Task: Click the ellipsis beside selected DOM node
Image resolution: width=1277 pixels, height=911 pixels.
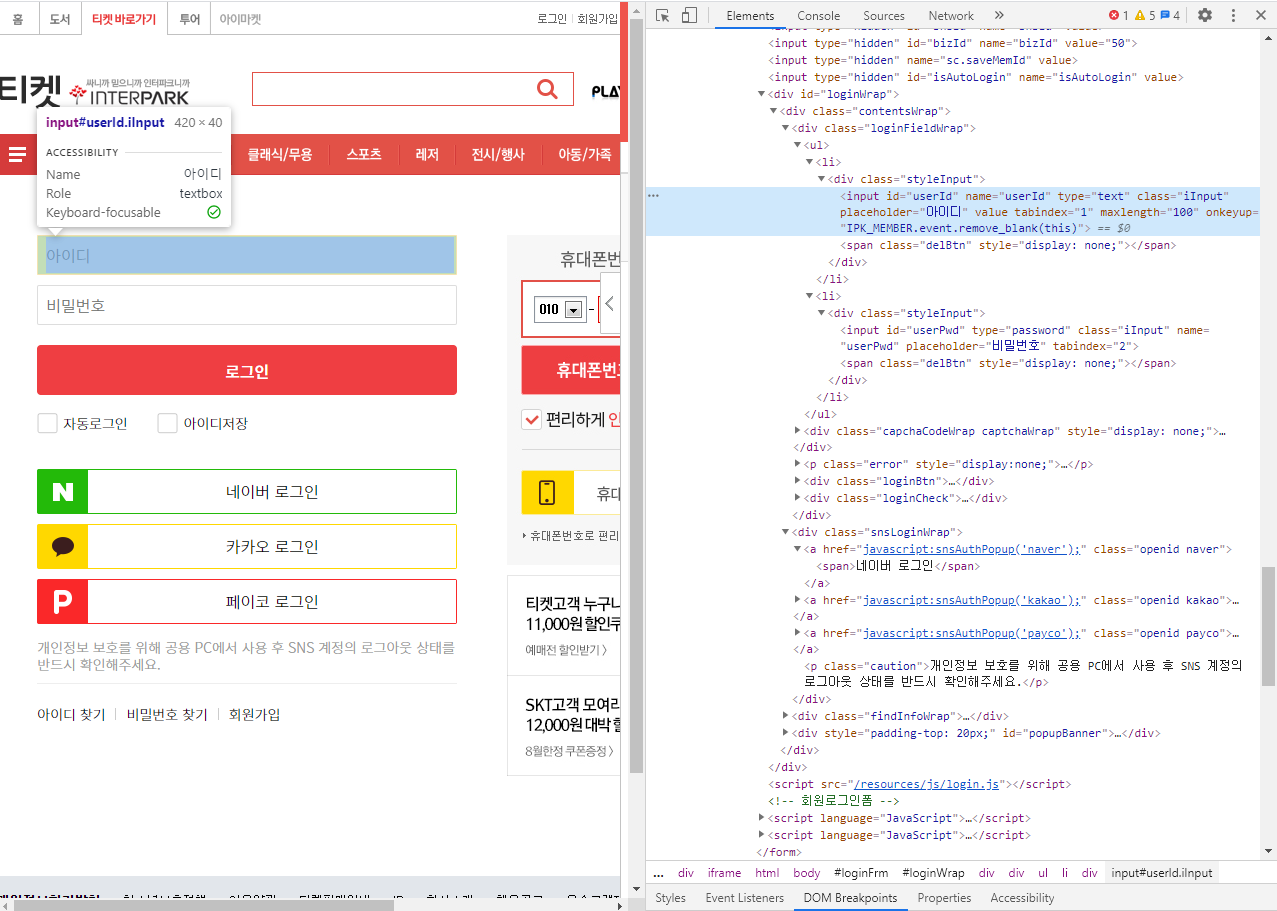Action: 654,196
